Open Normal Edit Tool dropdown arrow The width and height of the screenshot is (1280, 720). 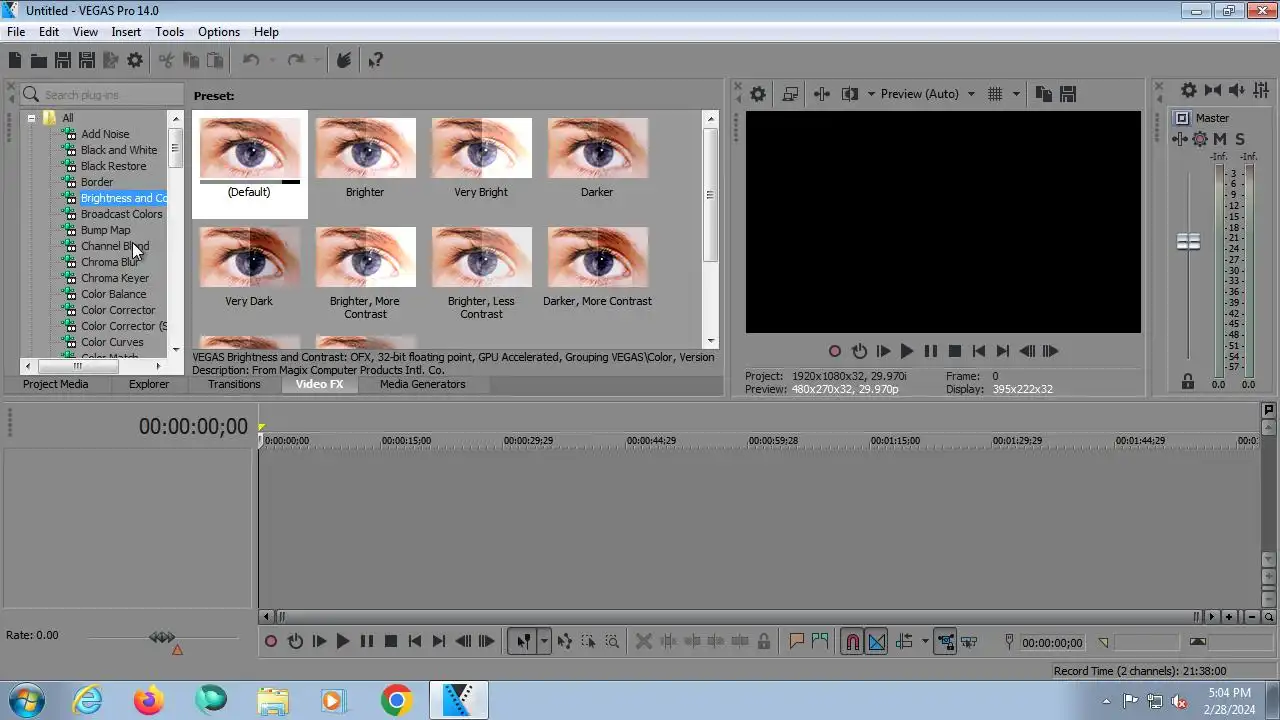pos(544,642)
